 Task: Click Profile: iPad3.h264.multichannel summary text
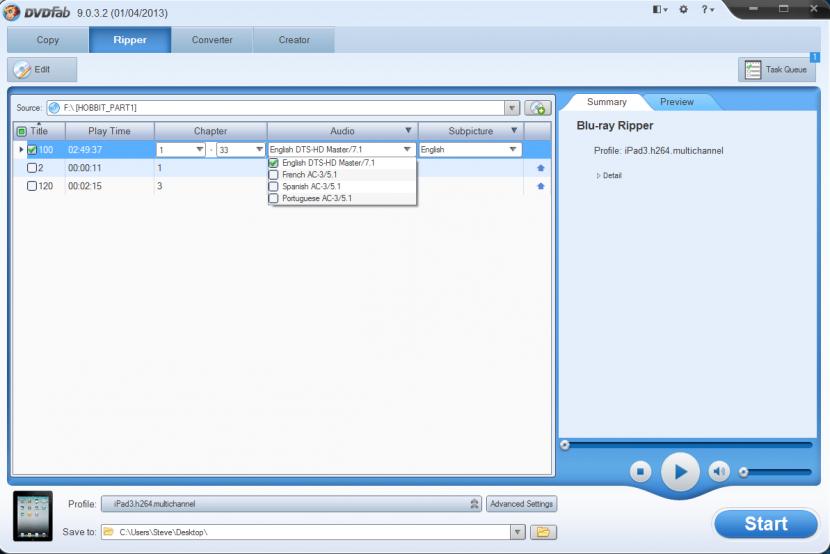click(x=658, y=151)
